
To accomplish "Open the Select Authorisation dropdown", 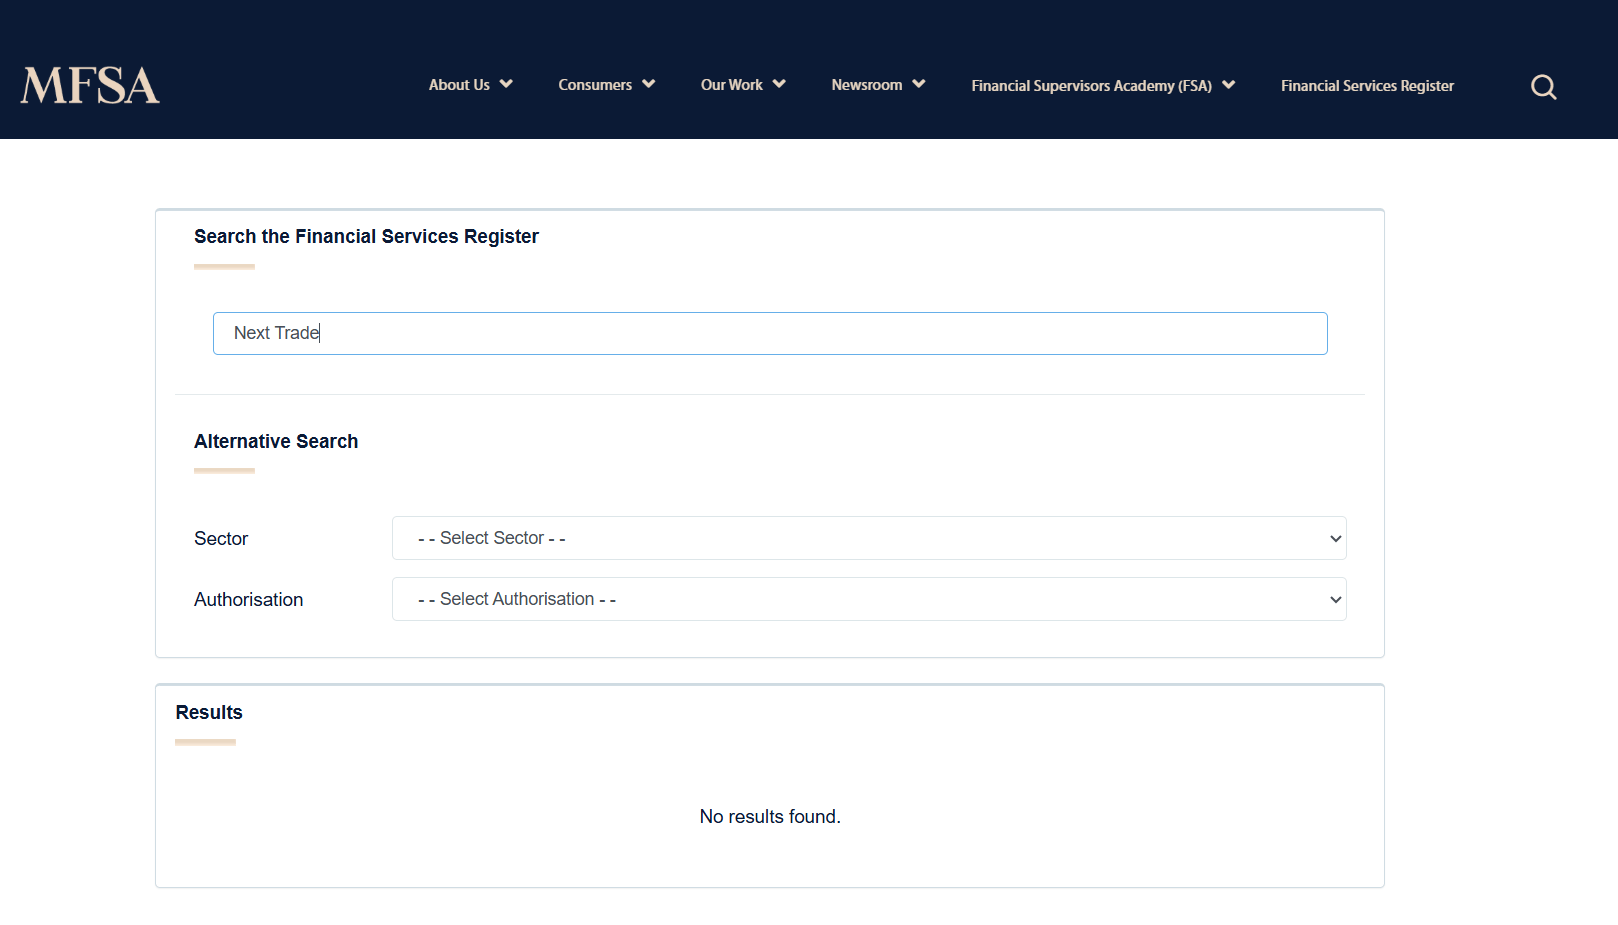I will pos(868,599).
